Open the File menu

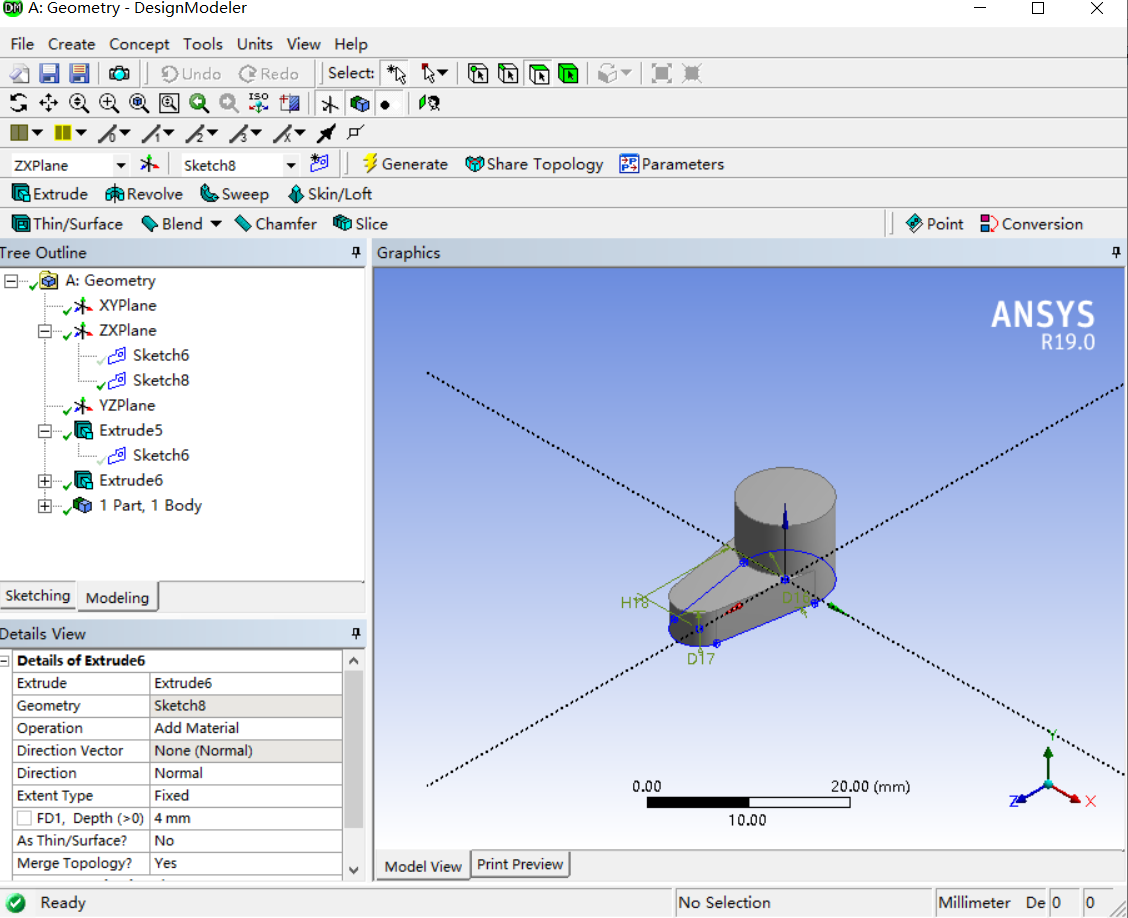pos(22,45)
